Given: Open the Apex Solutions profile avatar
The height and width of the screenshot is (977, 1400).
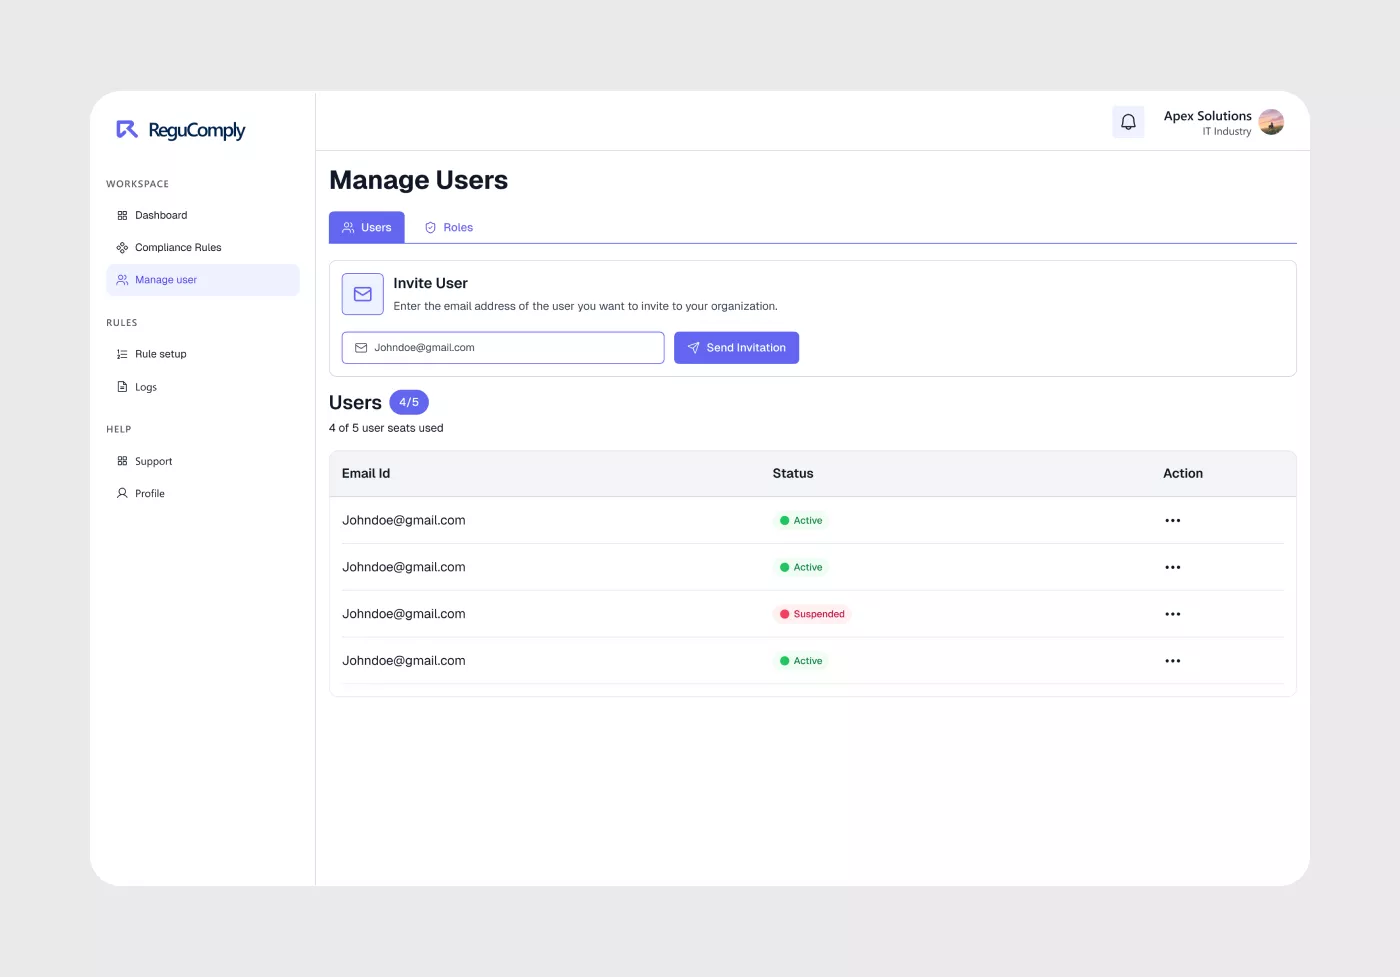Looking at the screenshot, I should tap(1271, 122).
